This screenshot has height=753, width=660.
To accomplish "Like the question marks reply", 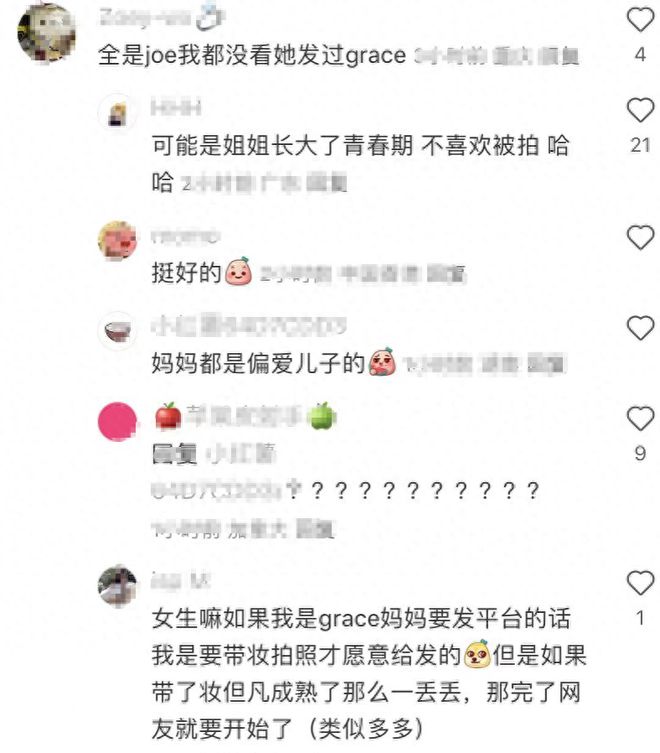I will coord(640,418).
